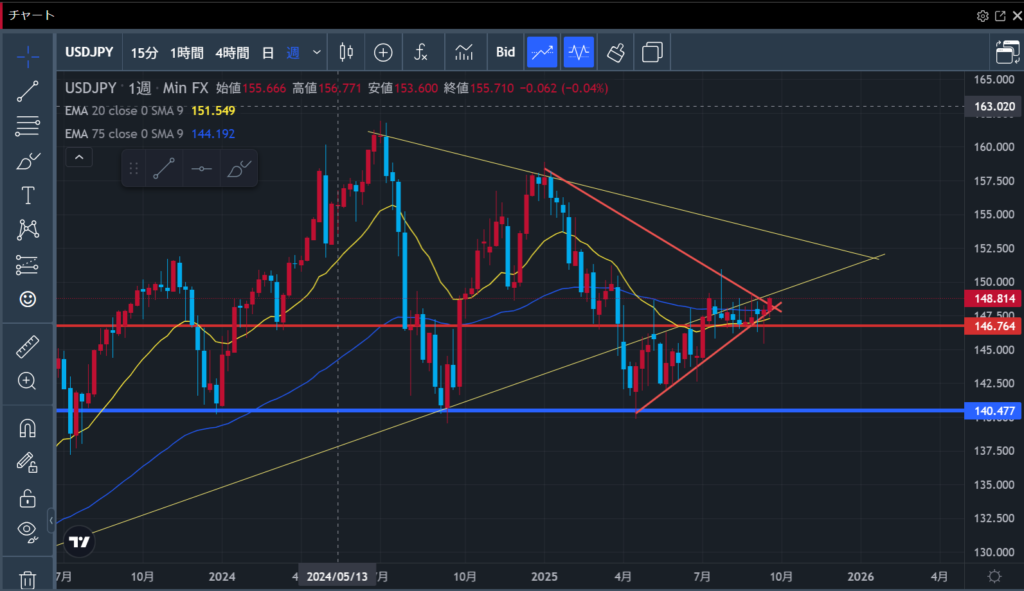Switch to the 15分 timeframe
Viewport: 1024px width, 591px height.
tap(144, 52)
